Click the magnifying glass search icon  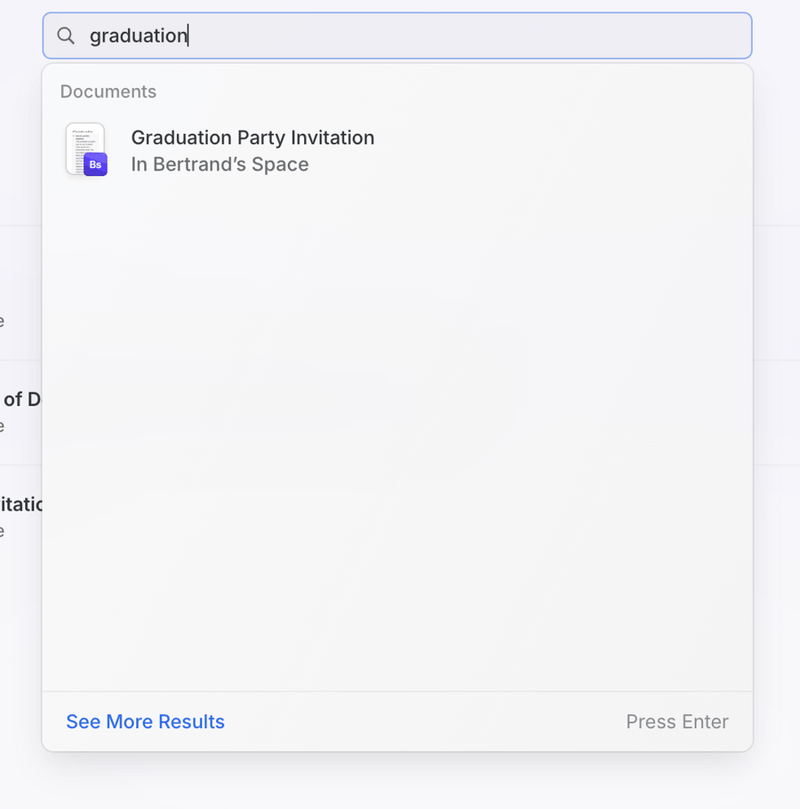point(66,35)
